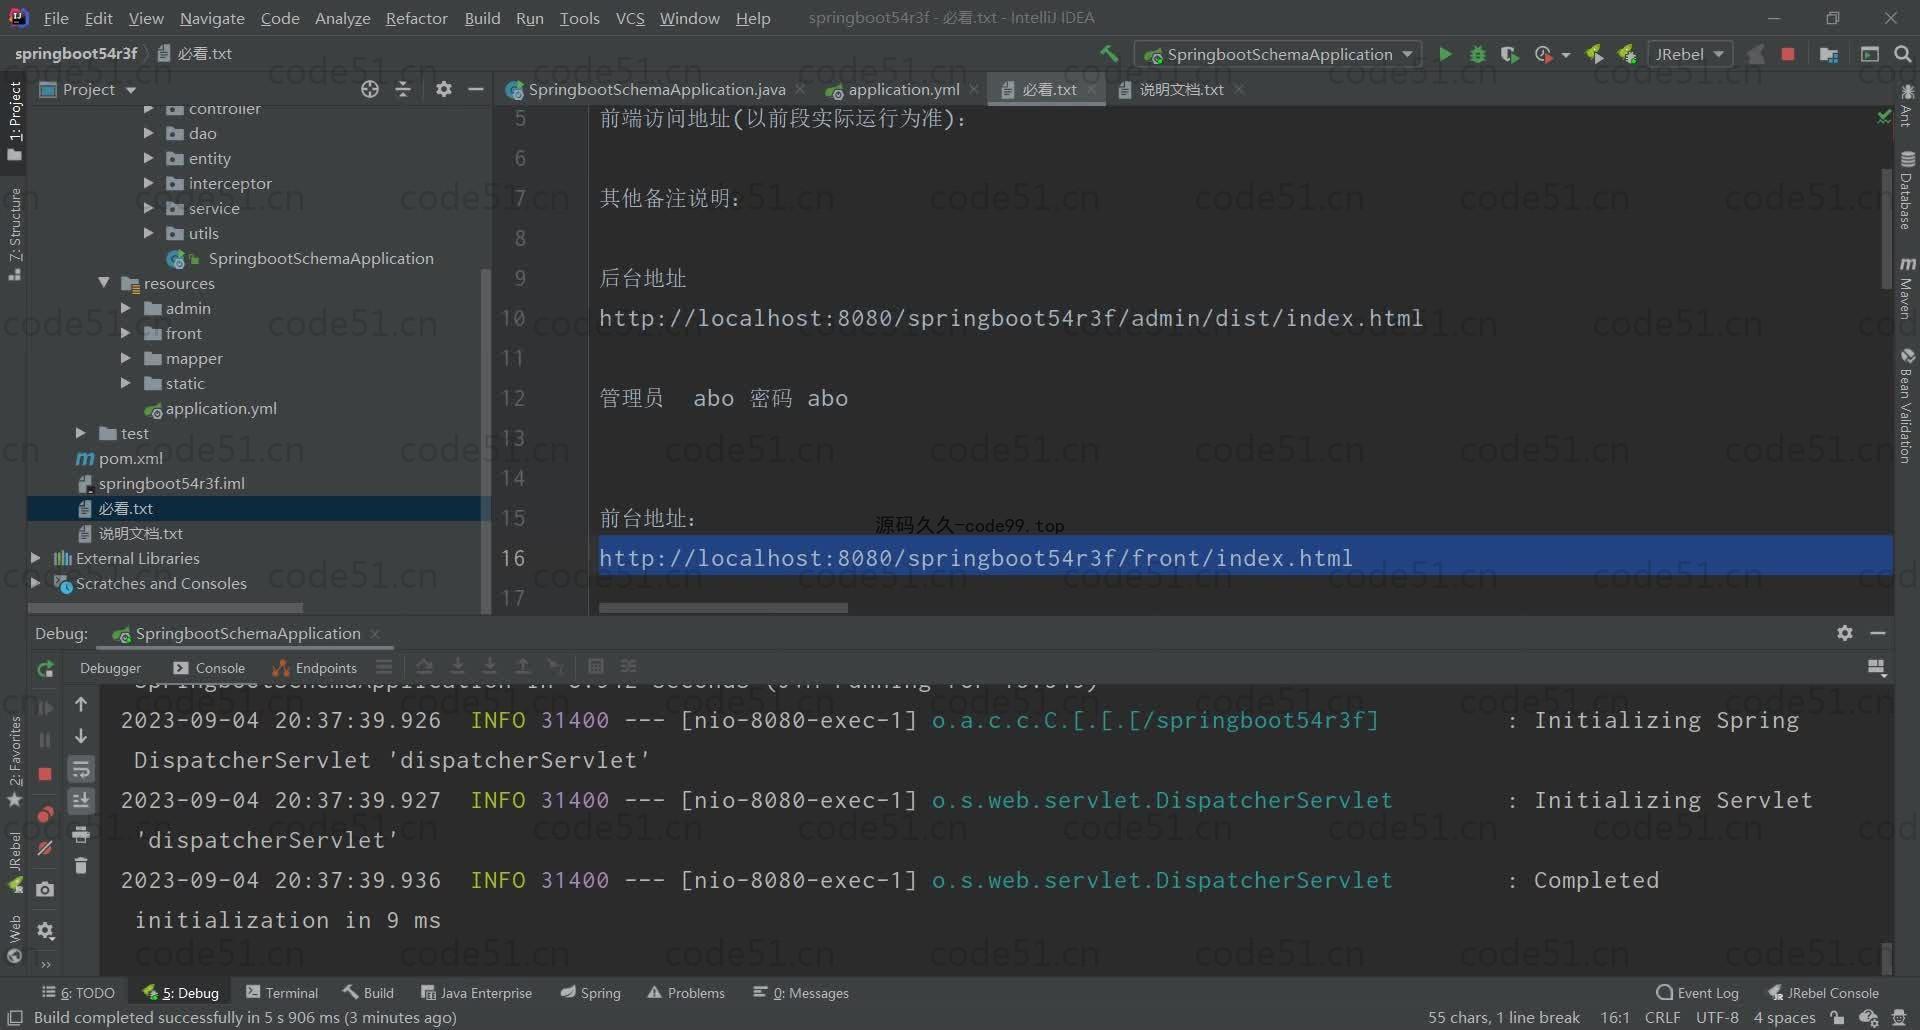Clear the console with the trash icon

pos(81,866)
